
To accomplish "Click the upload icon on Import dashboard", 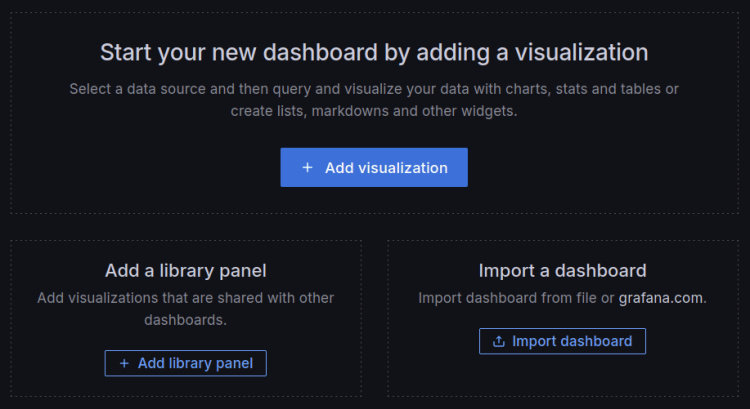I will pyautogui.click(x=498, y=342).
